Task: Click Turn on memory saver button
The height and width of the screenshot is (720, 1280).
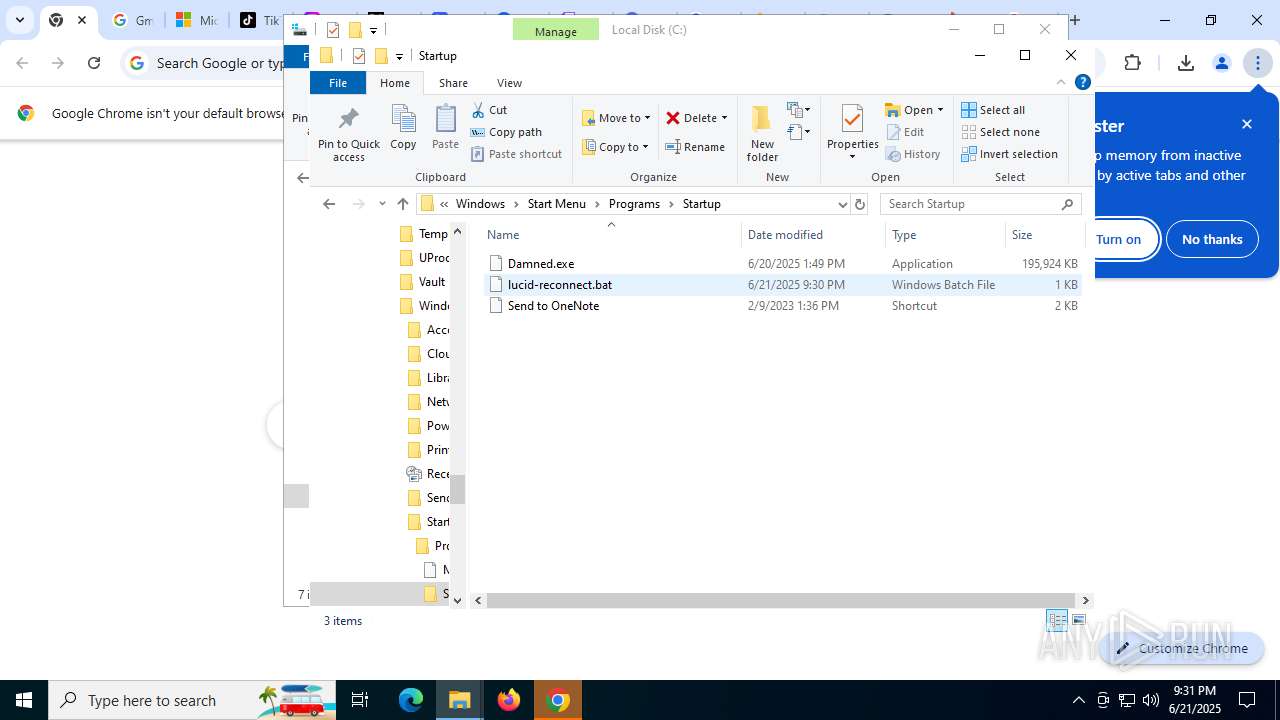Action: 1118,239
